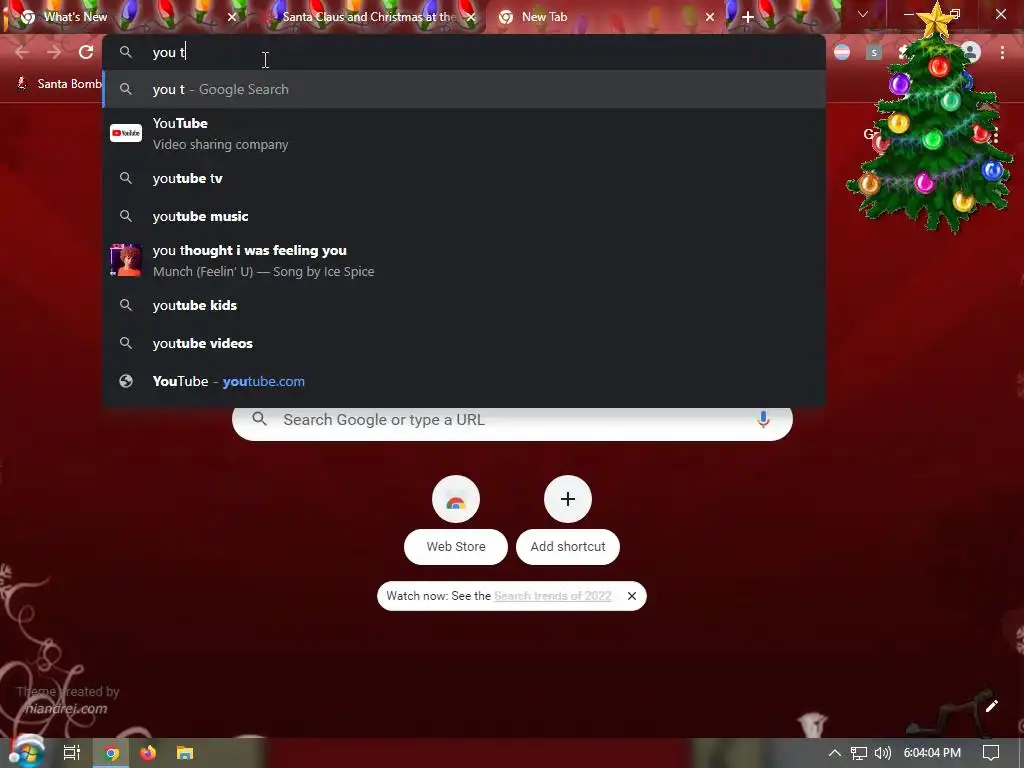Choose the YouTube video sharing company suggestion
The width and height of the screenshot is (1024, 768).
pyautogui.click(x=464, y=133)
